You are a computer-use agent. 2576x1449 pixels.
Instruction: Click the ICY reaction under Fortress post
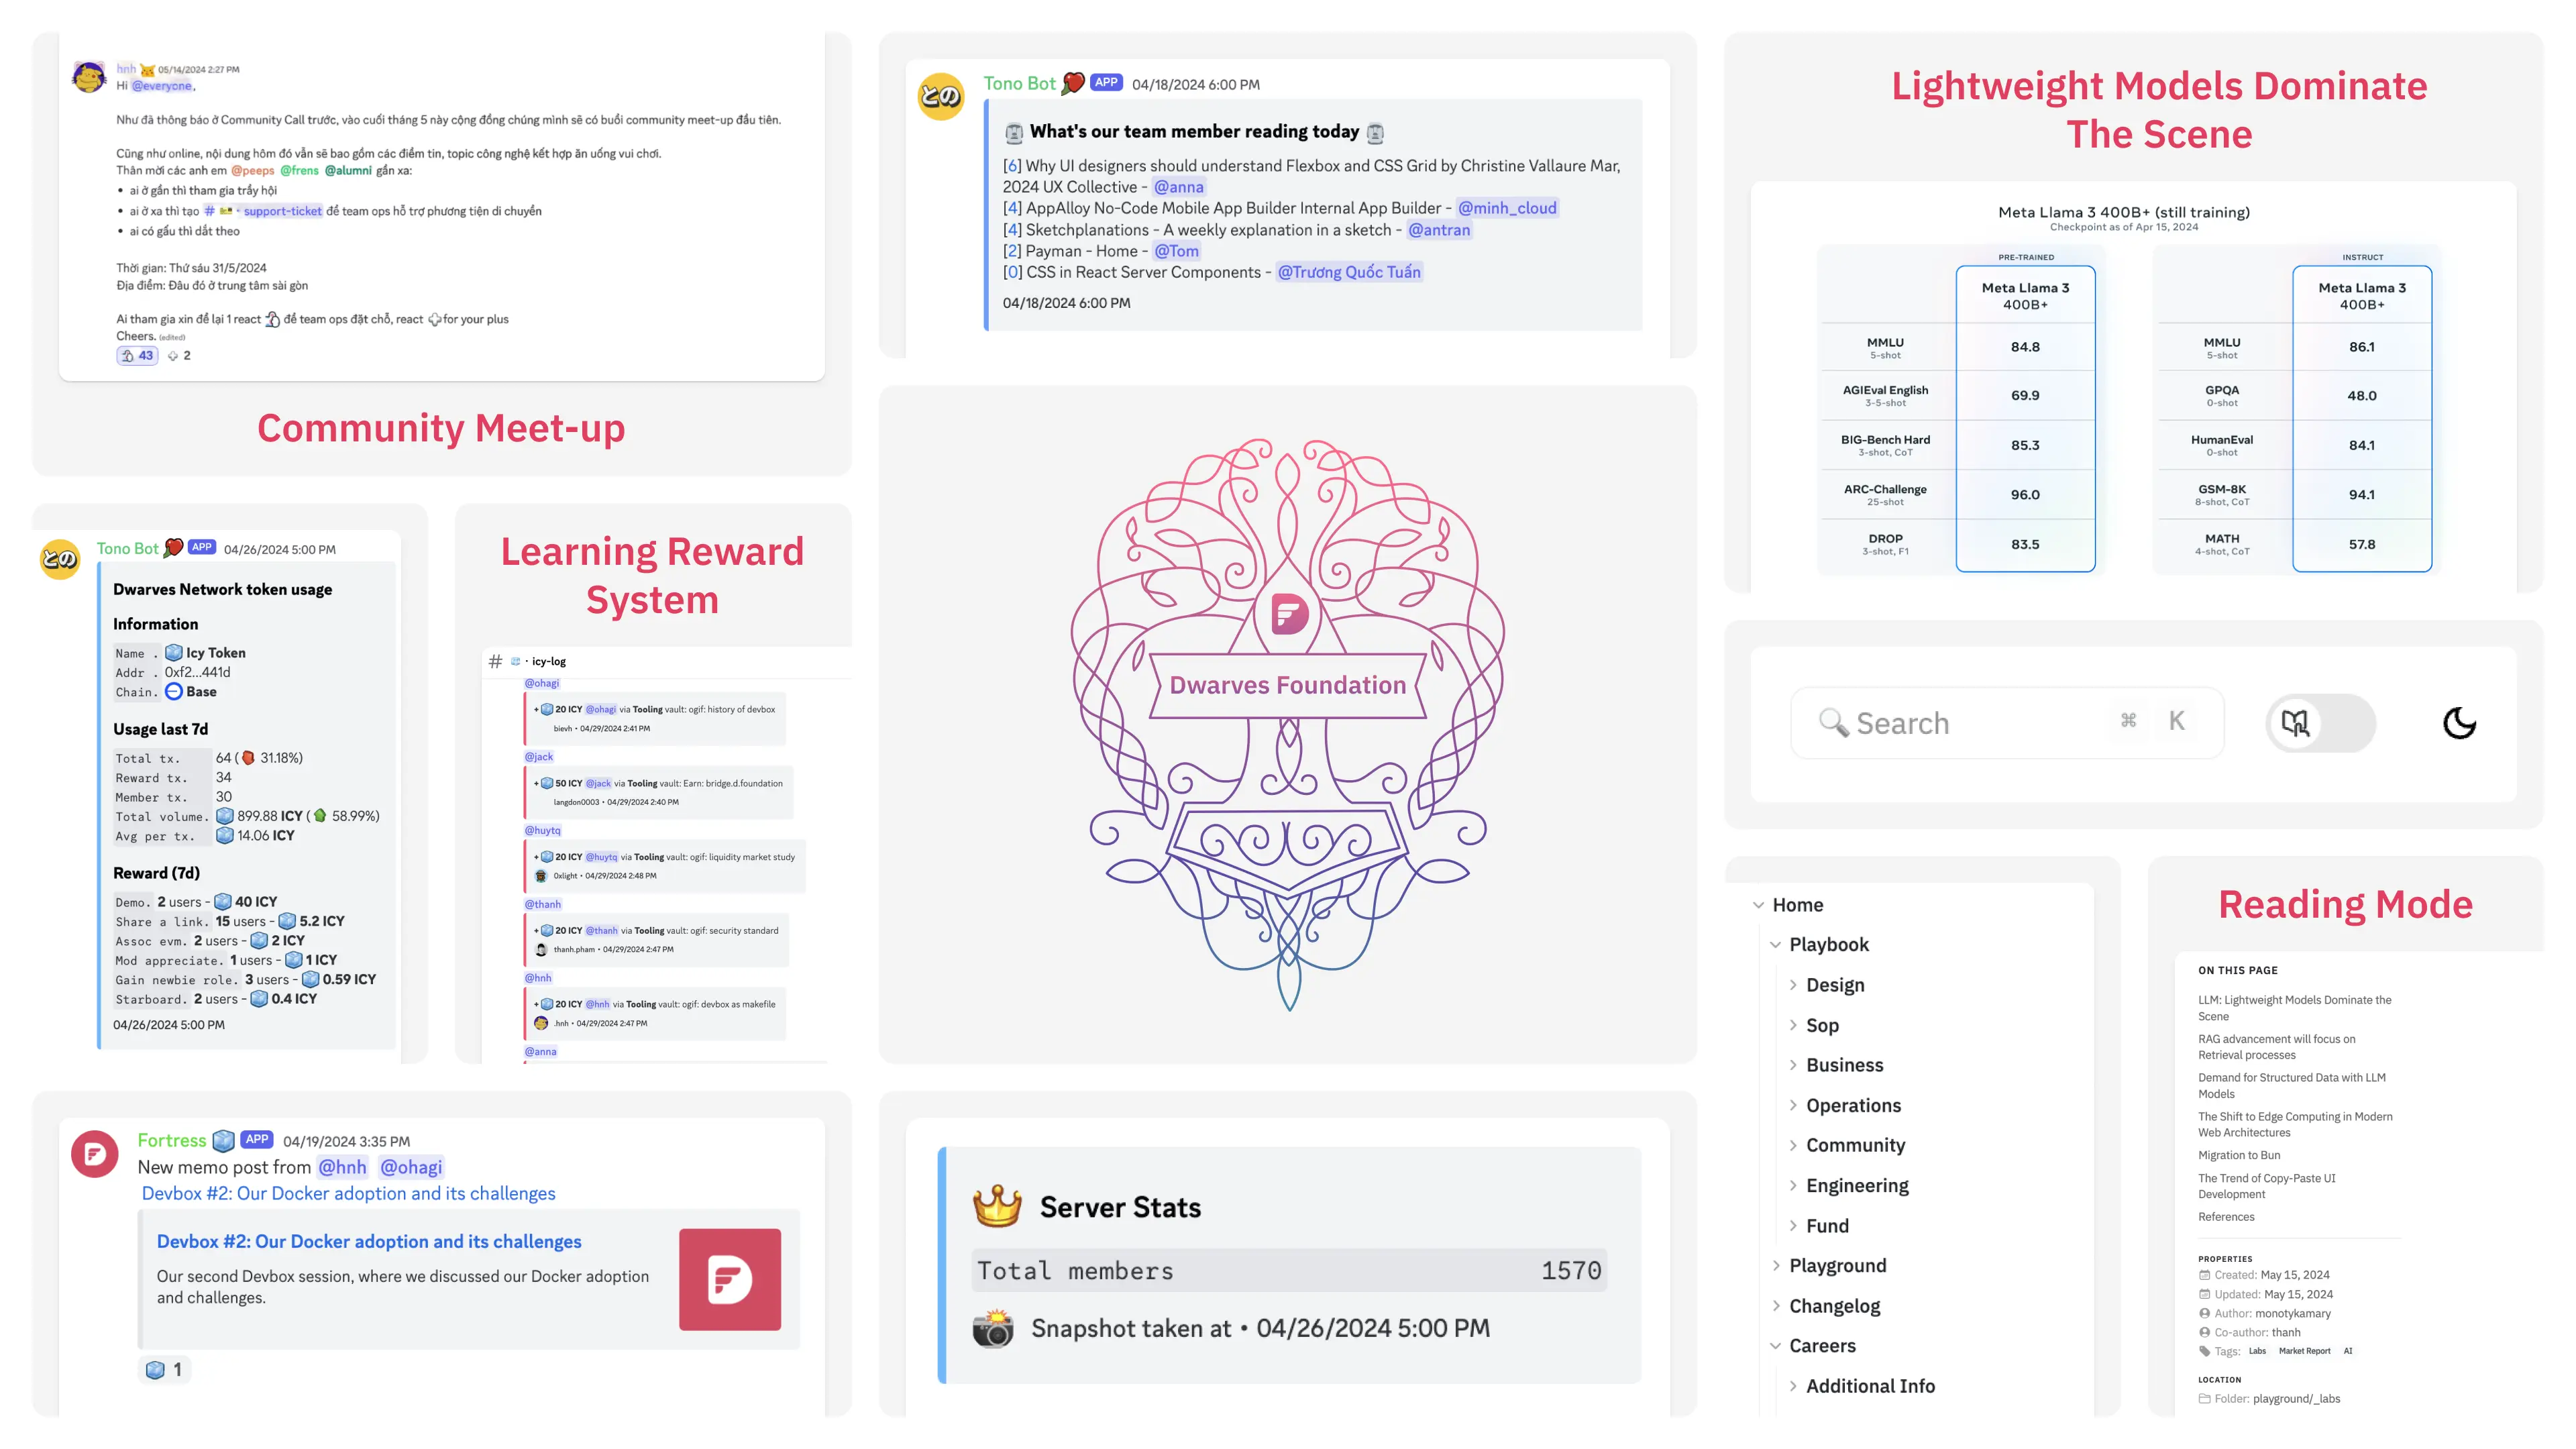click(x=164, y=1369)
